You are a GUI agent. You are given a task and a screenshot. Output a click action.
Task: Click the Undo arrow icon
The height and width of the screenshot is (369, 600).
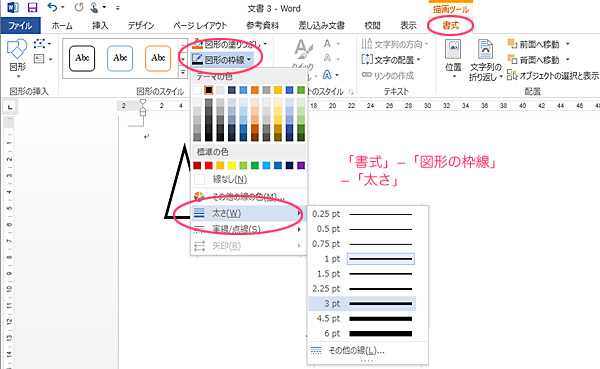(x=52, y=7)
